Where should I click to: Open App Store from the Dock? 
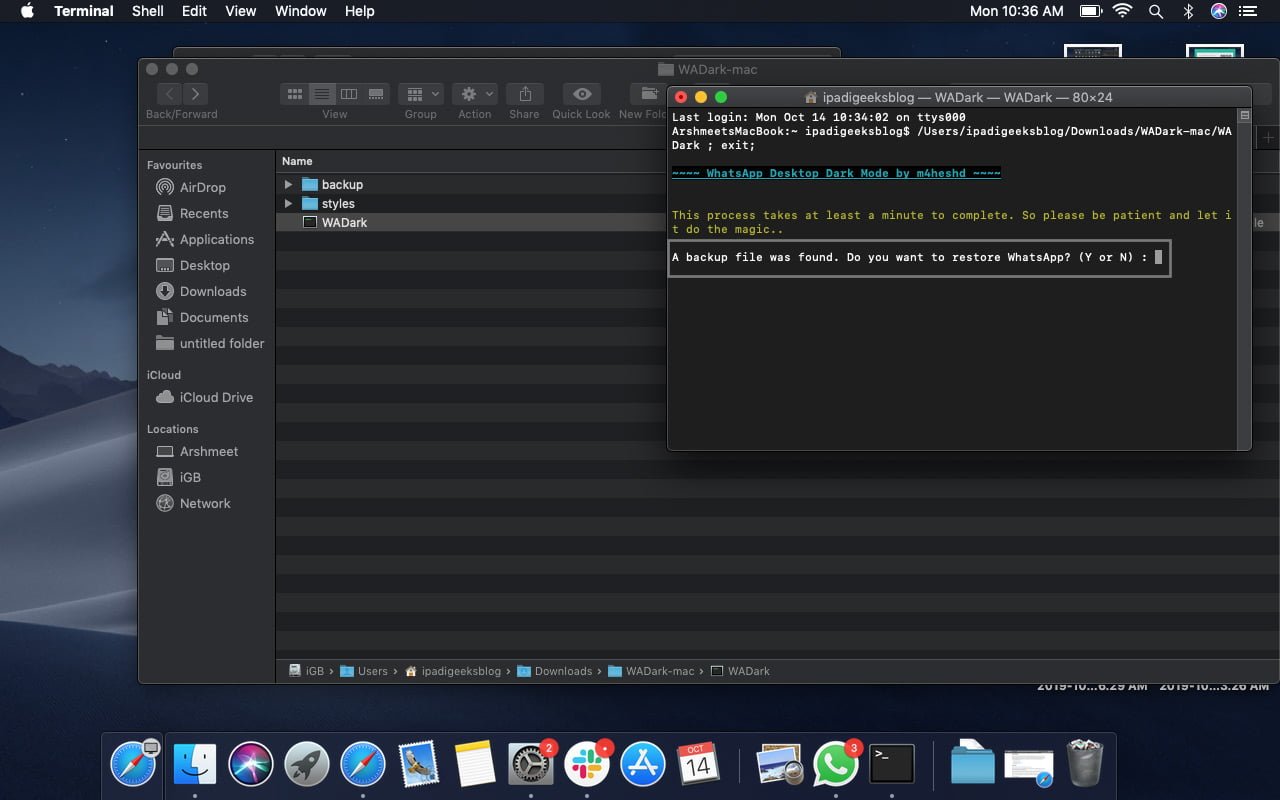click(x=643, y=765)
